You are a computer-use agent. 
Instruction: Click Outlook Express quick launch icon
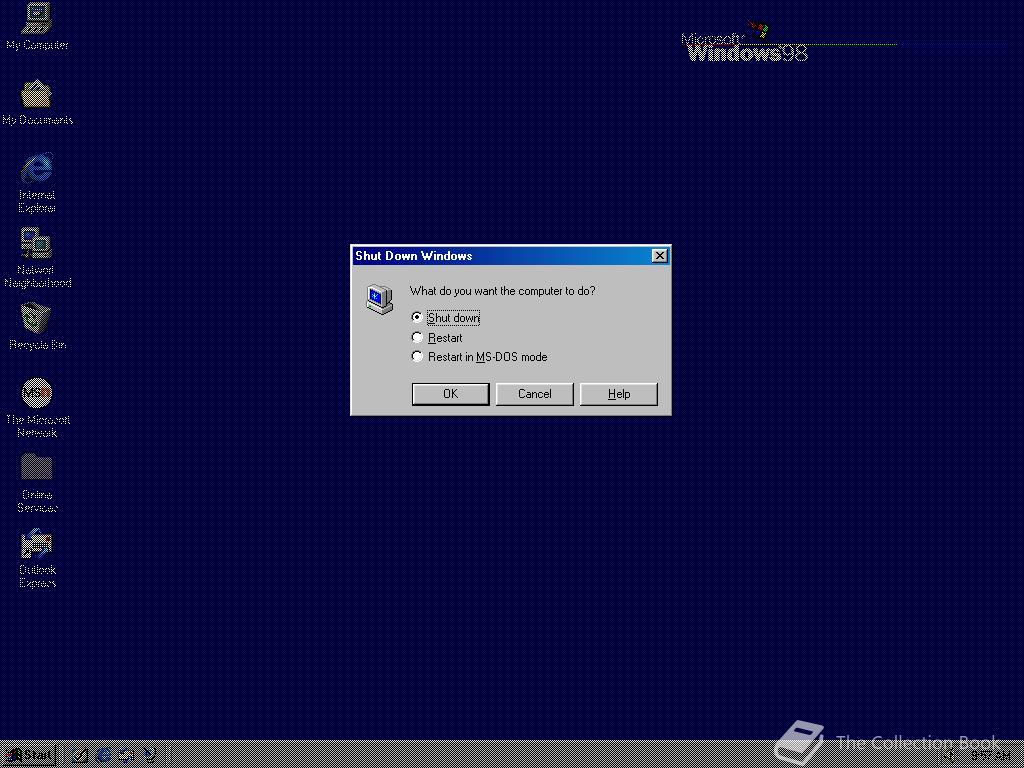126,756
